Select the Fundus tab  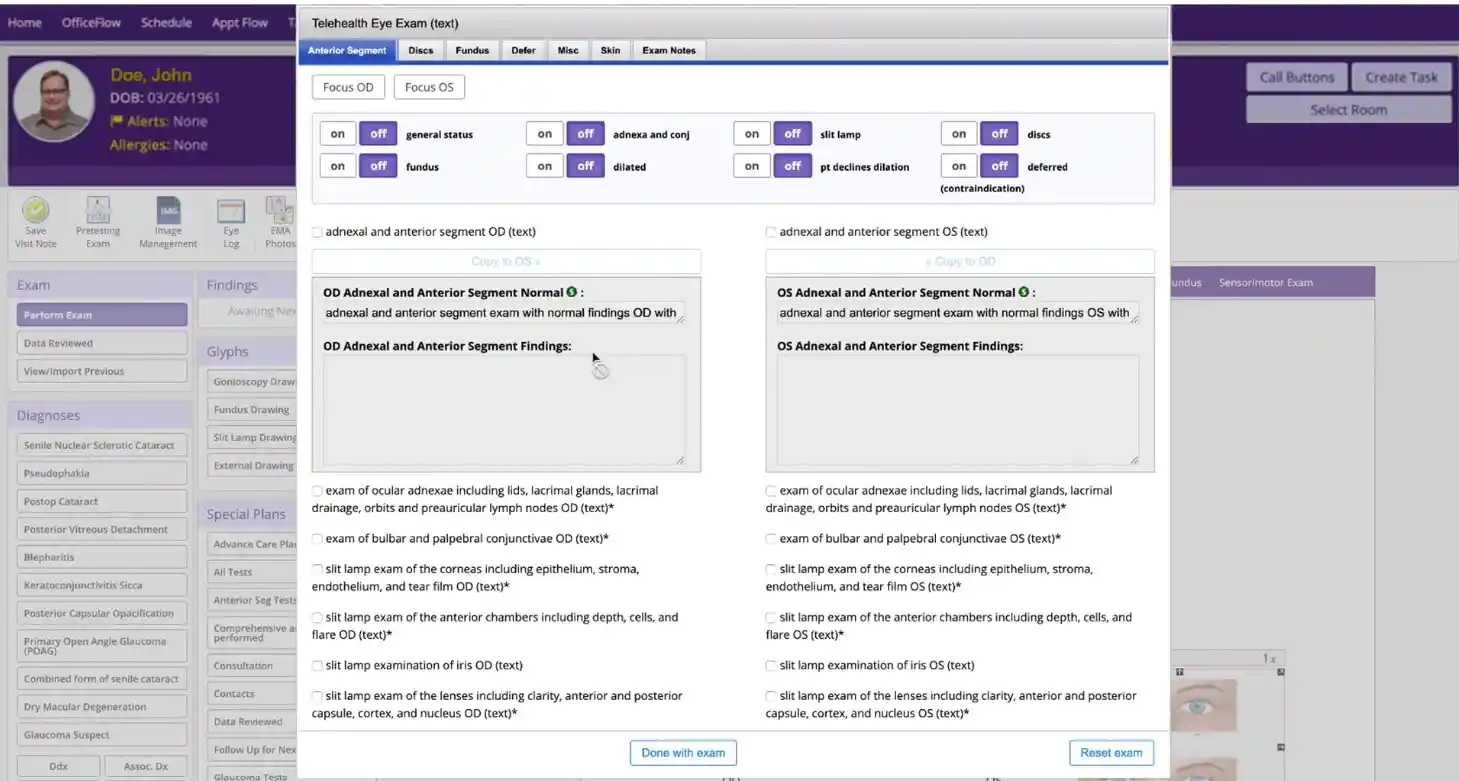tap(472, 50)
